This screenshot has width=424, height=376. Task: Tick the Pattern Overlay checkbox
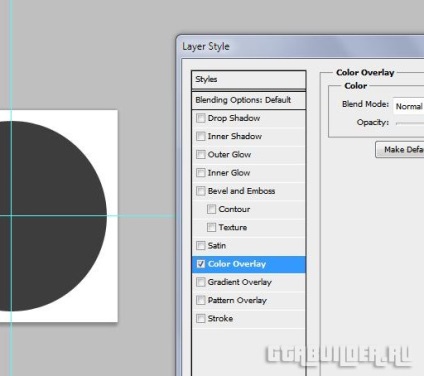point(201,300)
